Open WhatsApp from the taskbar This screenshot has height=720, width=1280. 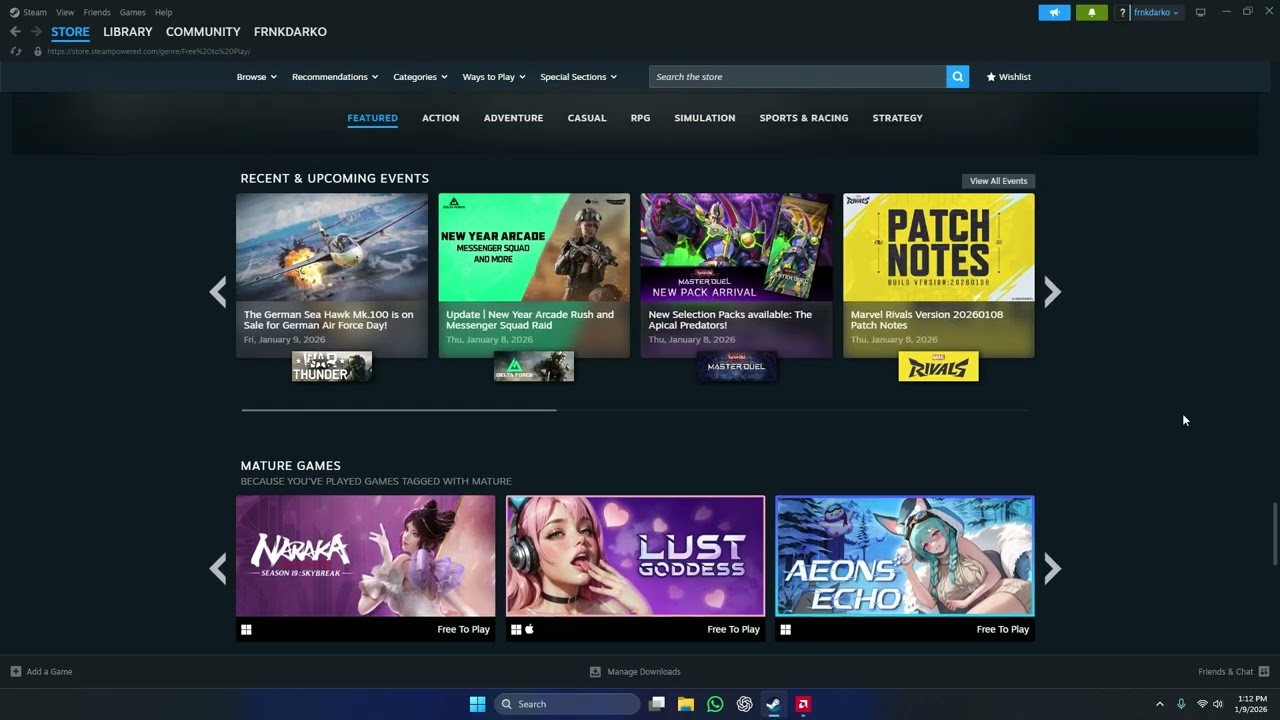[715, 704]
